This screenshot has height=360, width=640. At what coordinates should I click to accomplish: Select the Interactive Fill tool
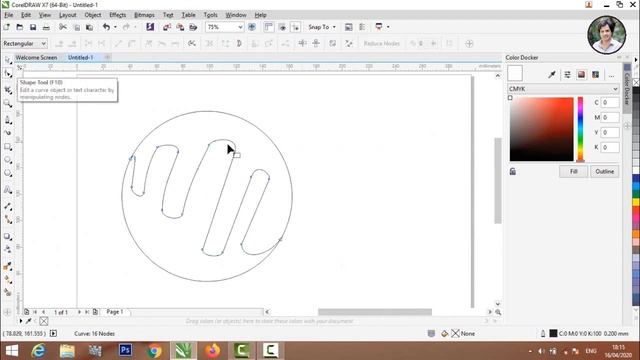coord(8,280)
